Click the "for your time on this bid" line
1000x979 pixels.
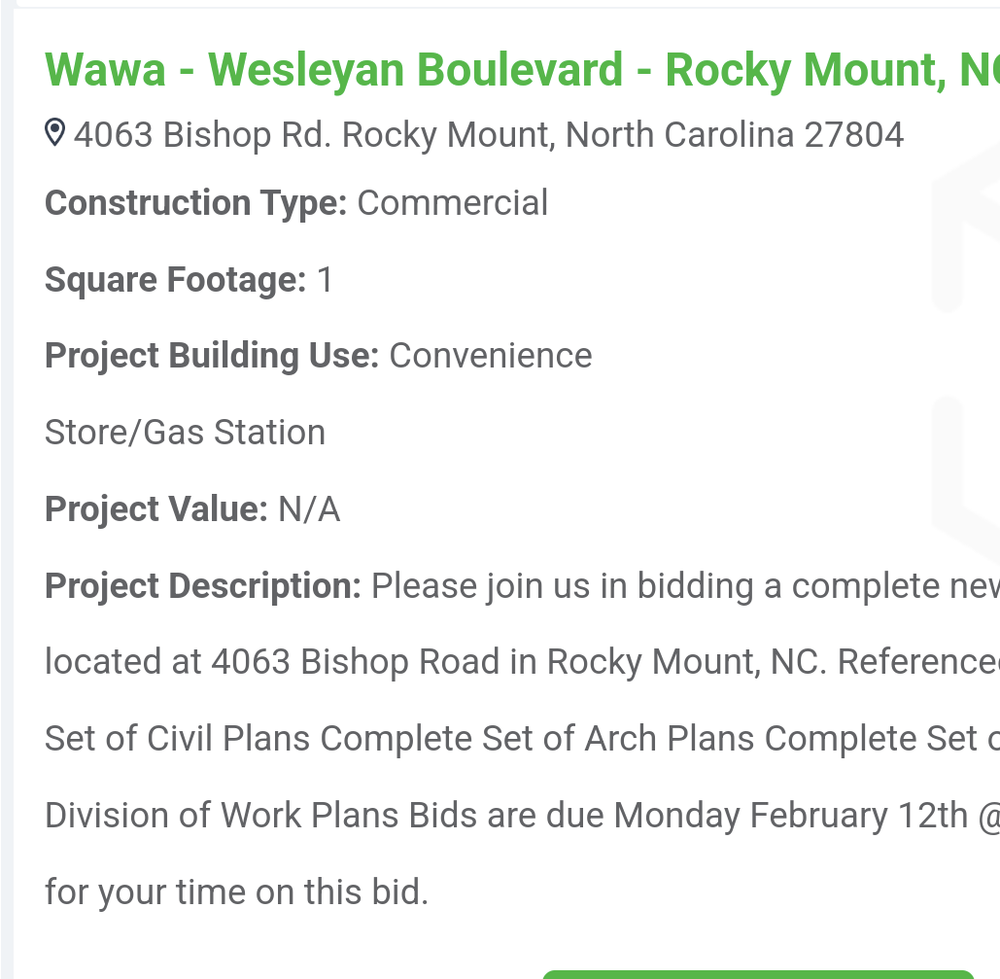(236, 891)
